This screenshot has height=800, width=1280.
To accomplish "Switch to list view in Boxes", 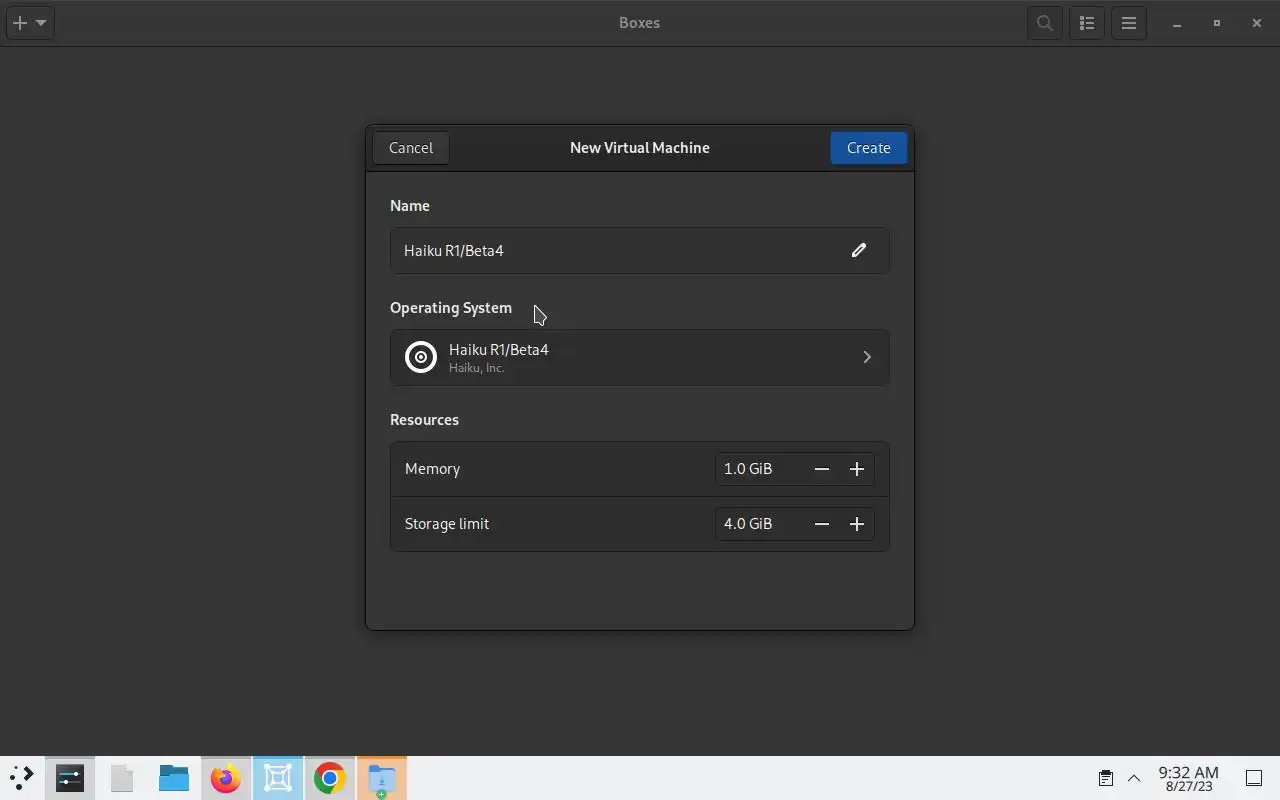I will (x=1087, y=23).
